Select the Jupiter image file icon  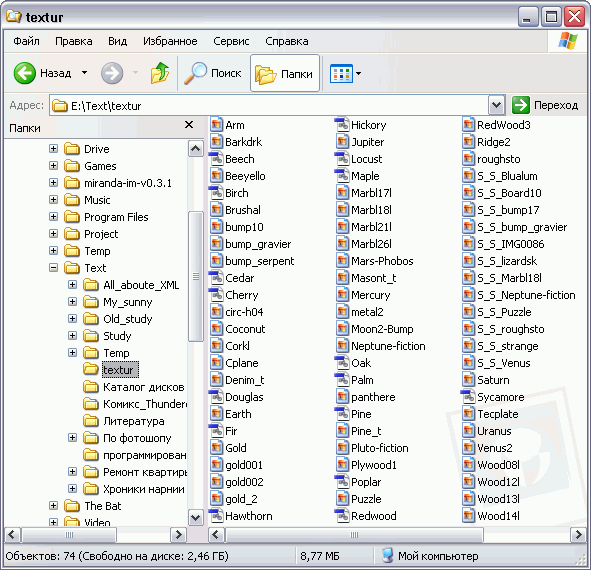pos(342,142)
